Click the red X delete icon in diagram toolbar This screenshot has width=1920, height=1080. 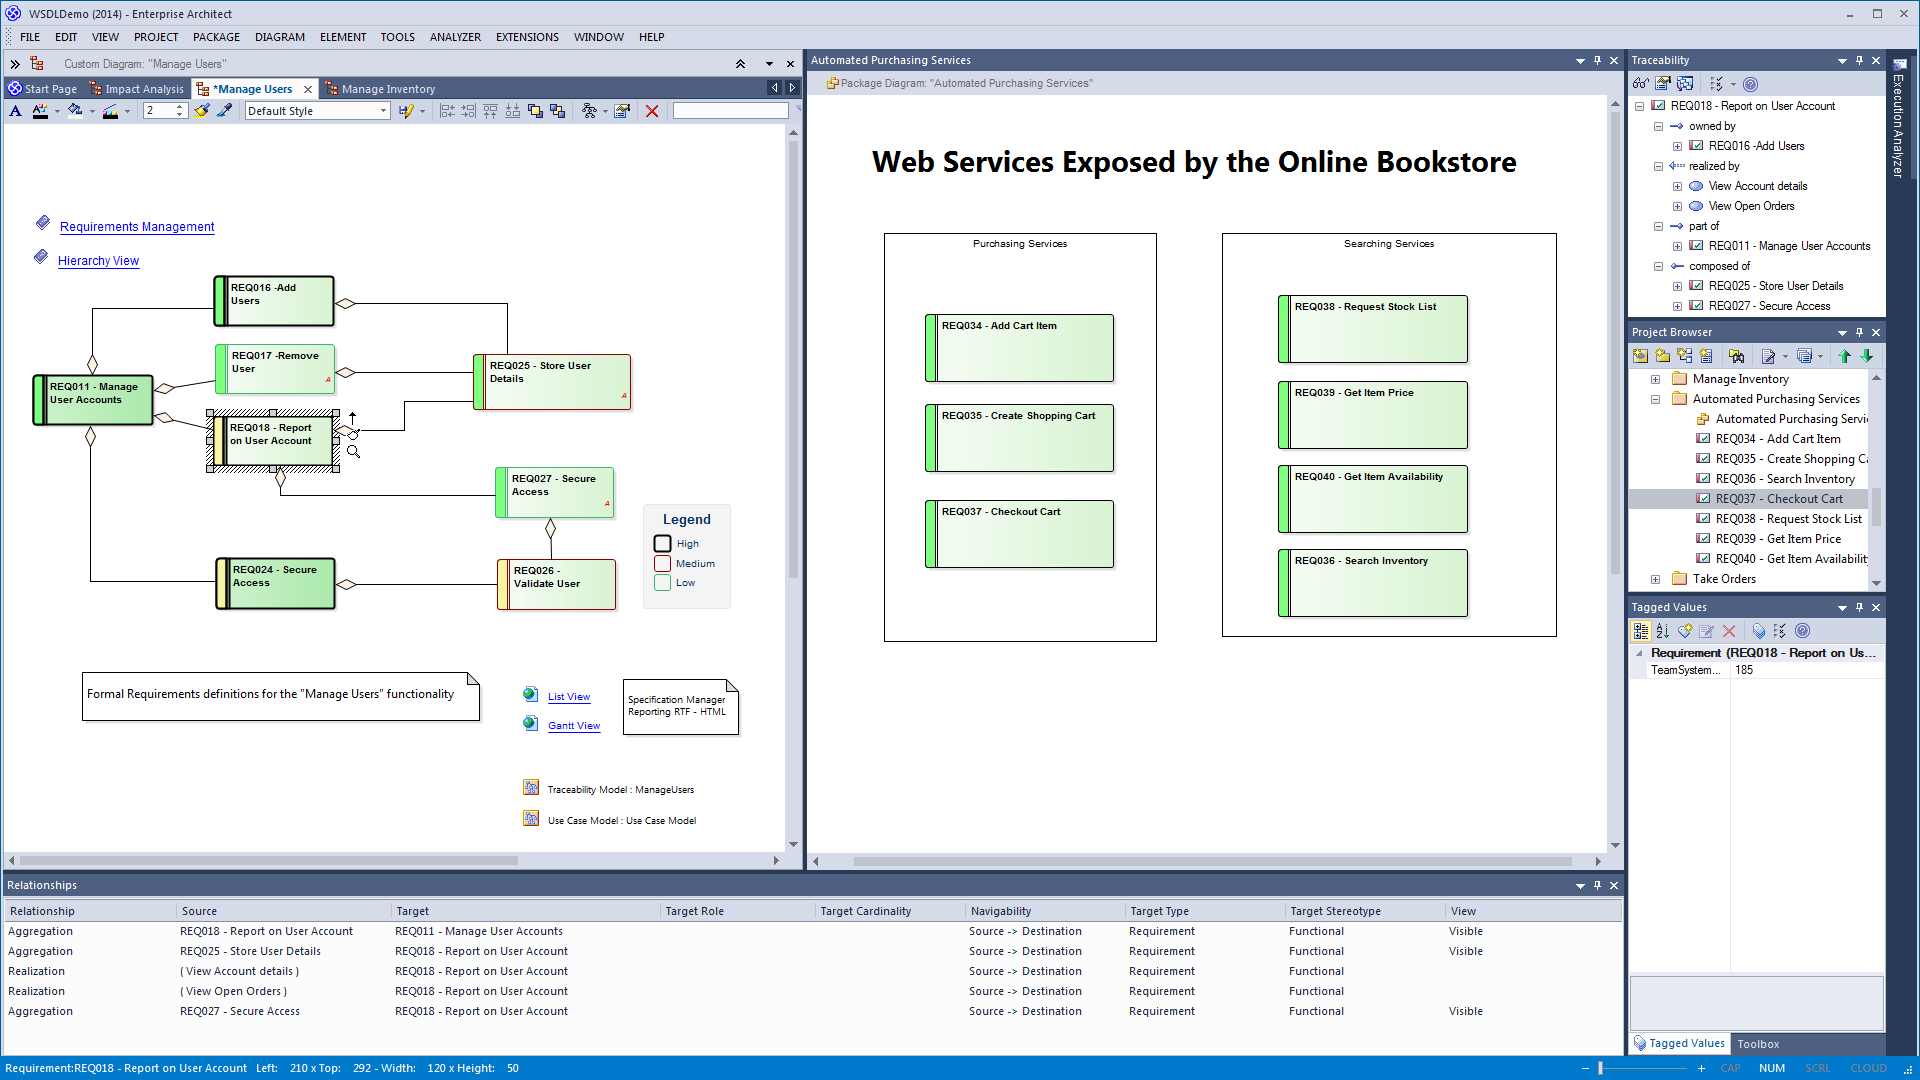652,111
